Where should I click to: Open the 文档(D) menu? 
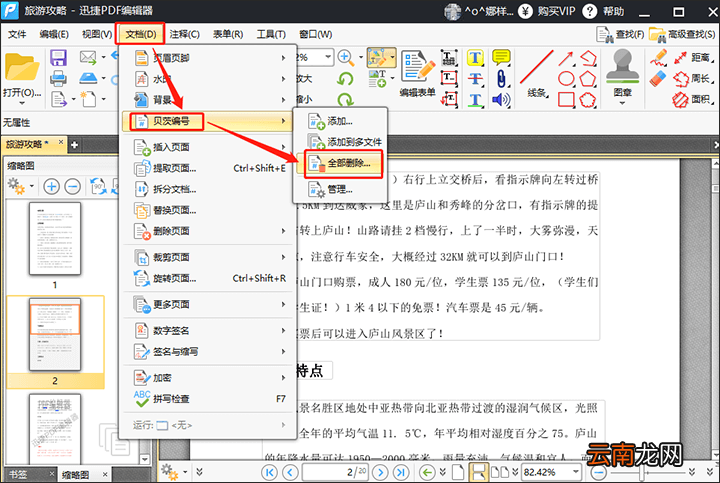coord(141,34)
